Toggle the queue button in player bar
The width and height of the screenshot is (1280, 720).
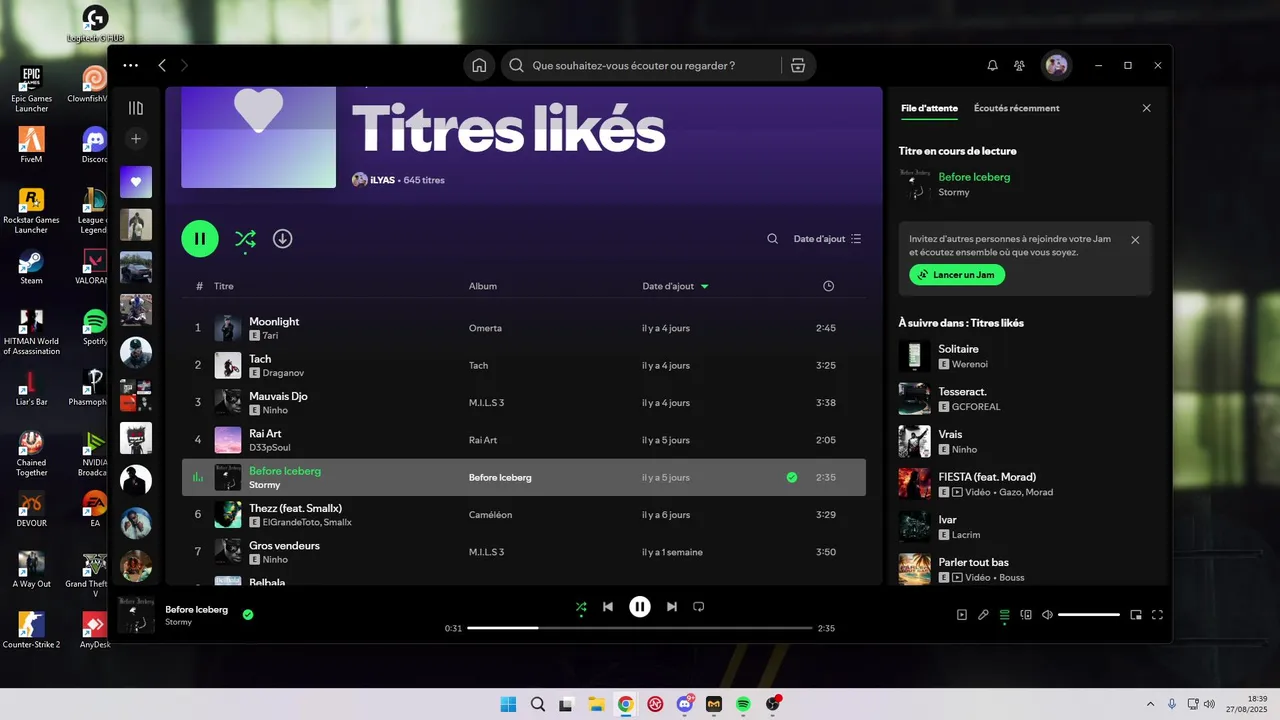point(1005,615)
